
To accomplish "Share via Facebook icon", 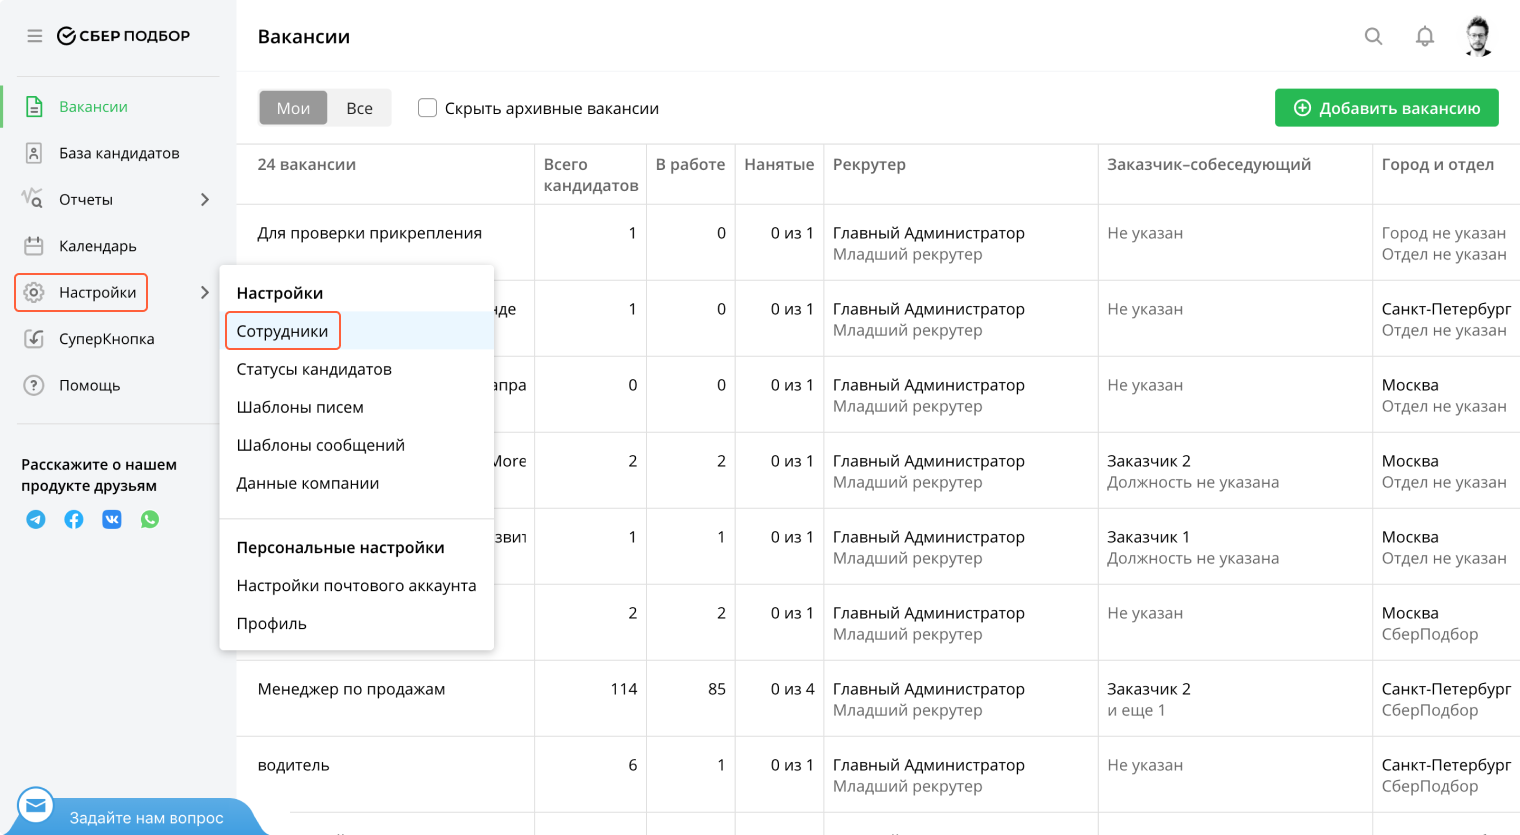I will coord(74,519).
